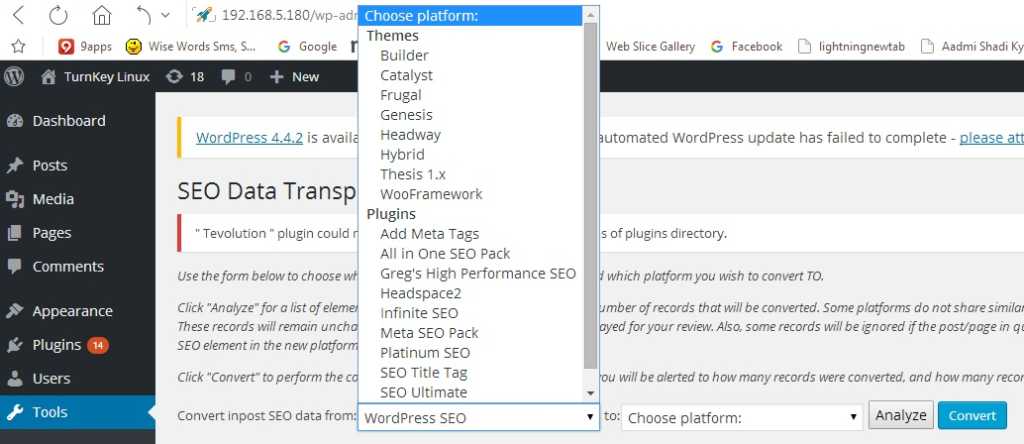1024x444 pixels.
Task: Select Infinite SEO option
Action: click(470, 313)
